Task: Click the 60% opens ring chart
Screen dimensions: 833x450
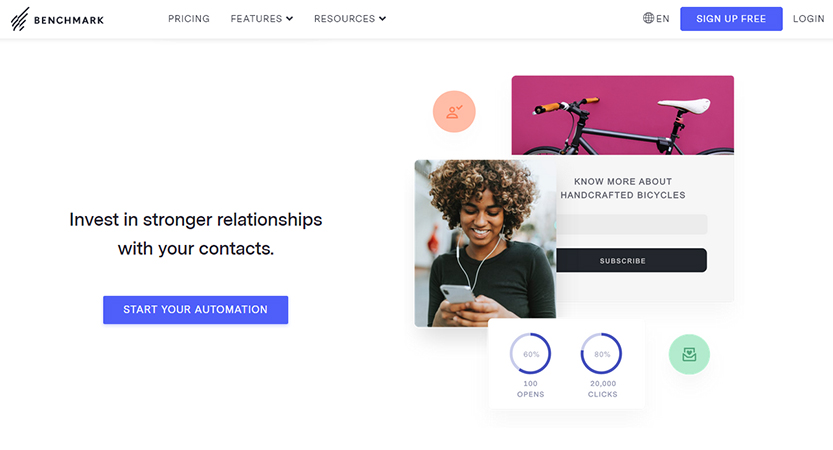Action: pos(530,354)
